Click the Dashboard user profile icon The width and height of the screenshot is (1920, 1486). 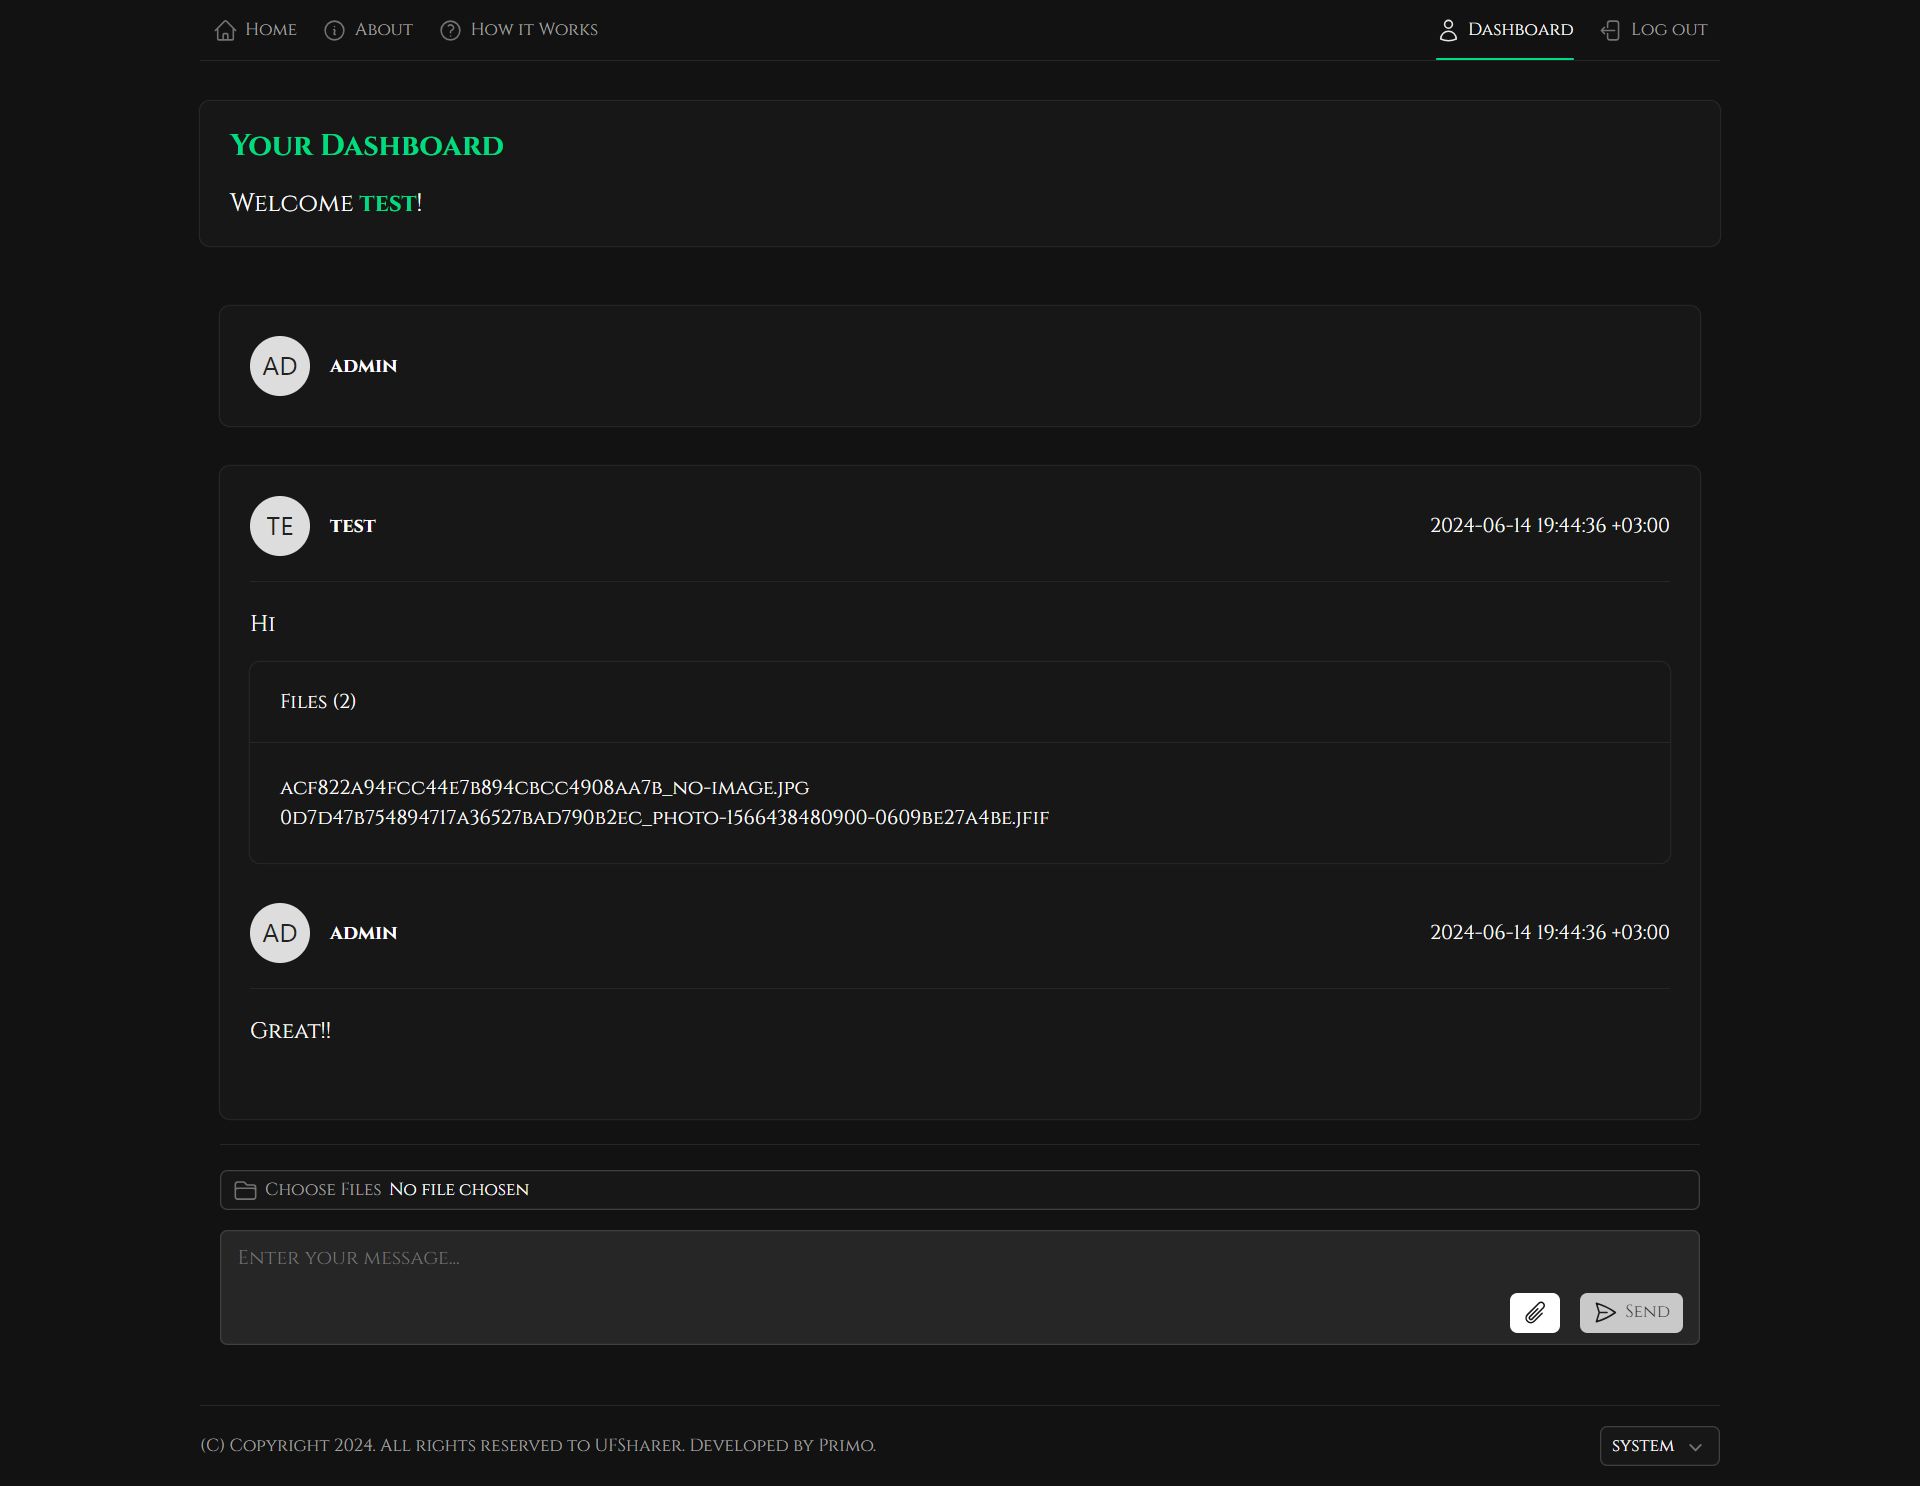click(1447, 30)
